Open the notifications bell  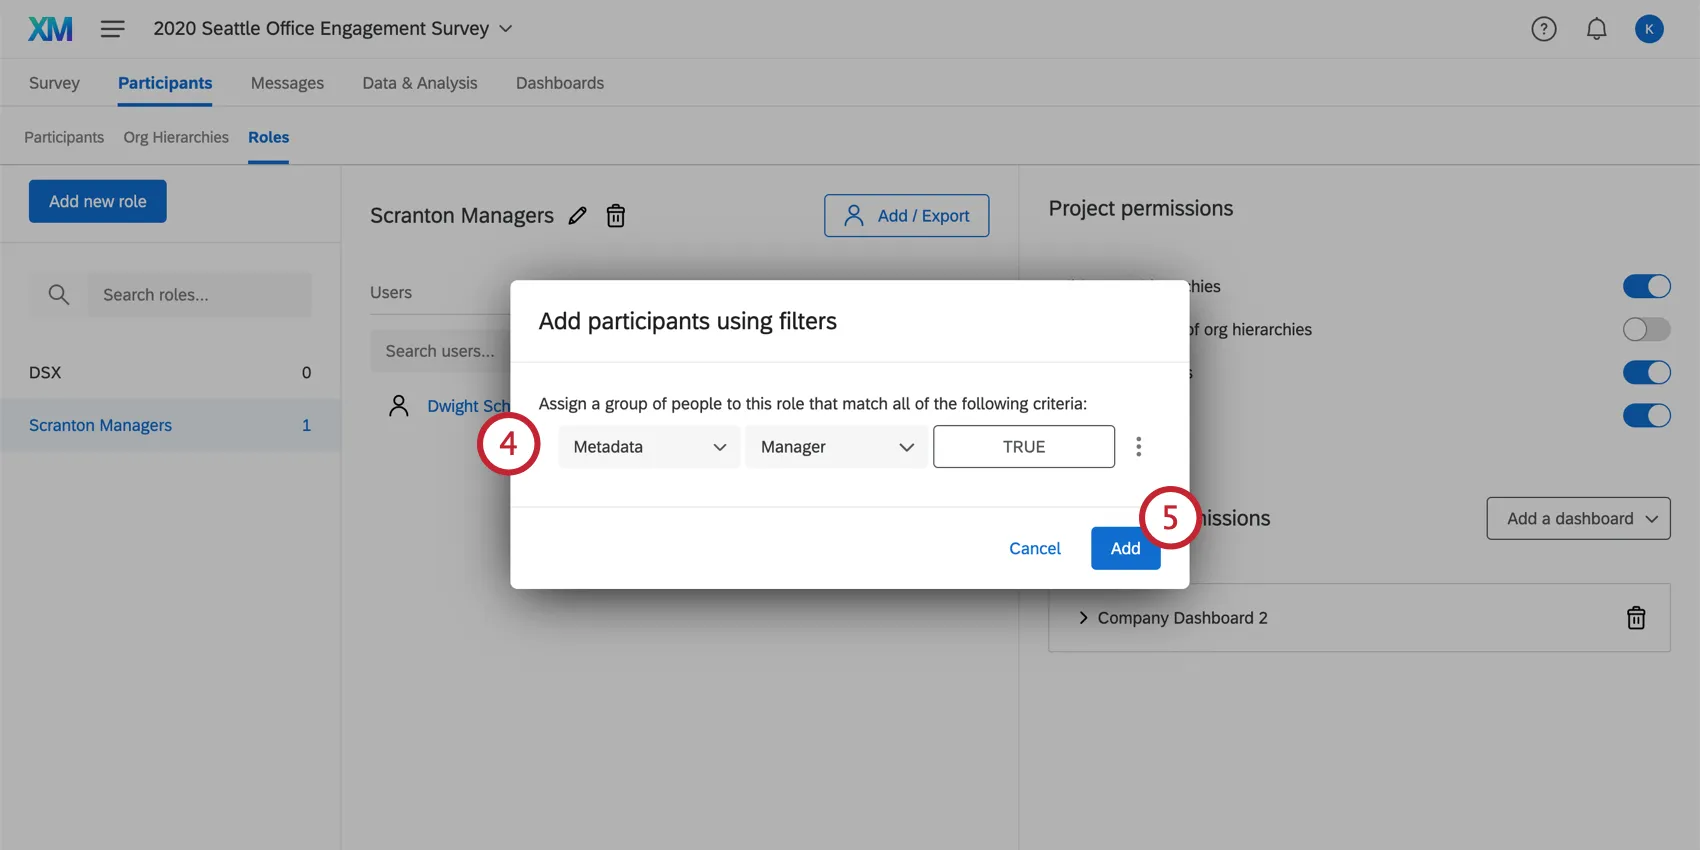(x=1597, y=29)
